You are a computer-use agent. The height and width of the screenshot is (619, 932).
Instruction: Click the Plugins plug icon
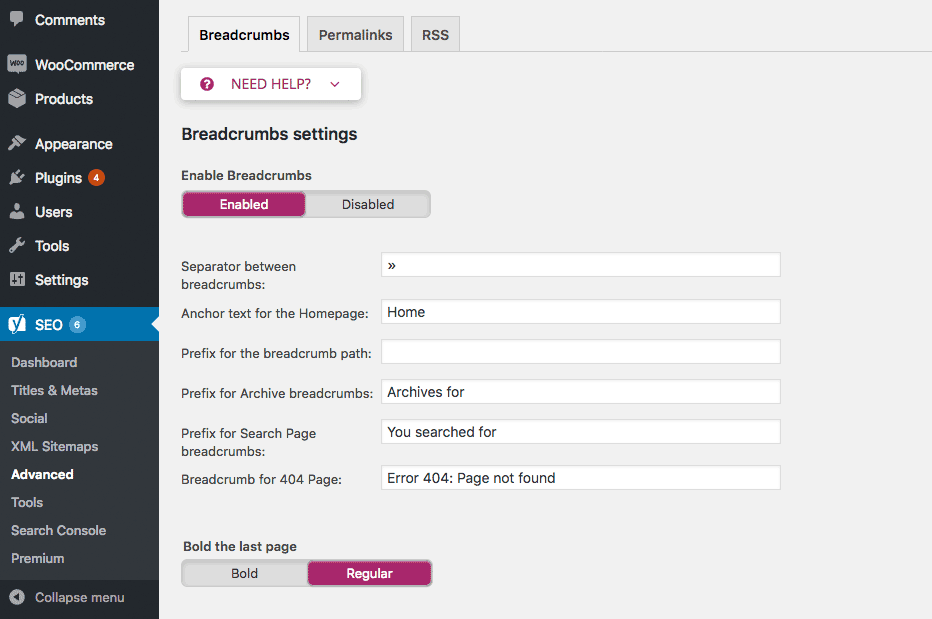tap(17, 177)
